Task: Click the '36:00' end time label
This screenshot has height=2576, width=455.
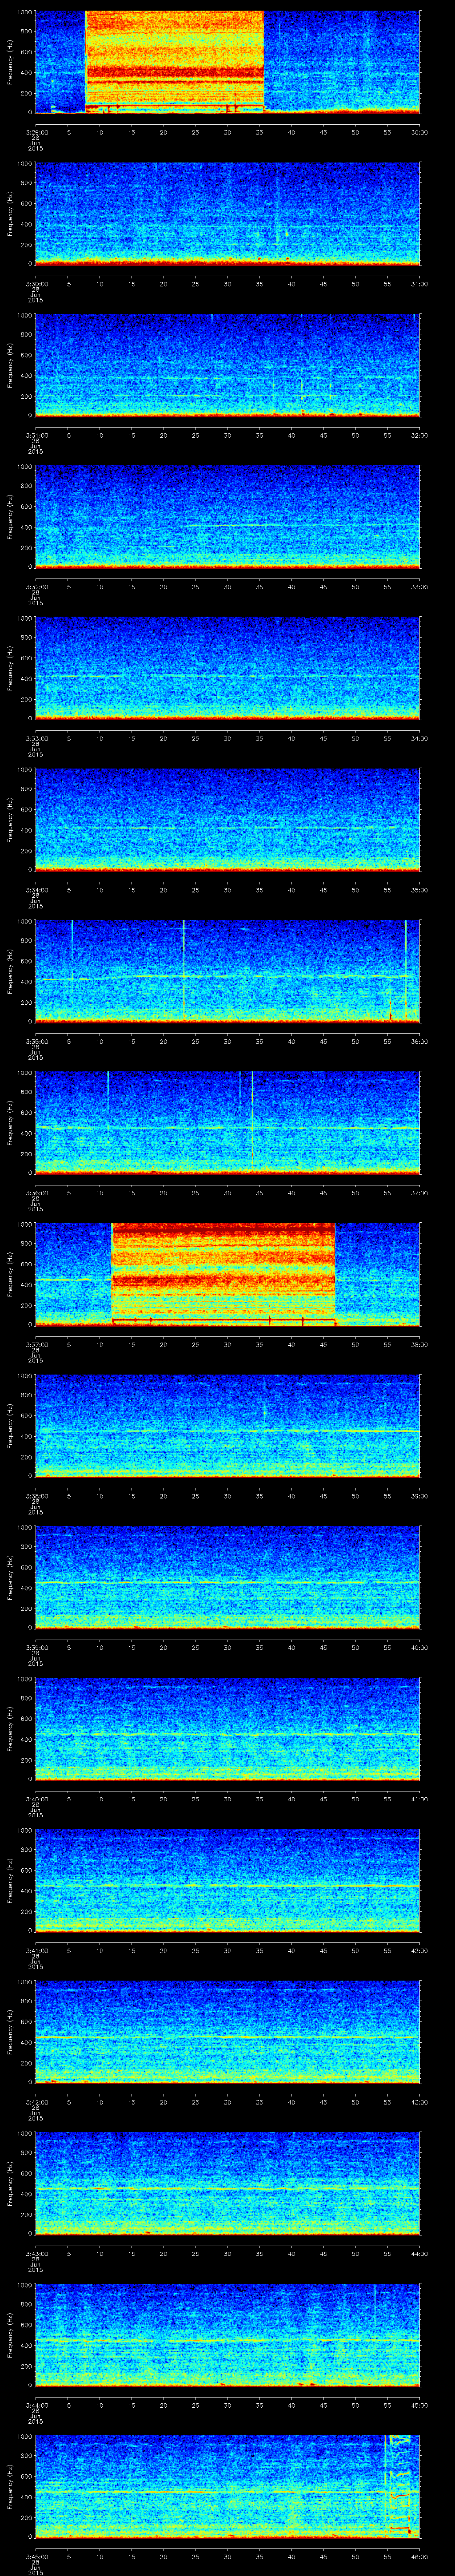Action: [419, 1041]
